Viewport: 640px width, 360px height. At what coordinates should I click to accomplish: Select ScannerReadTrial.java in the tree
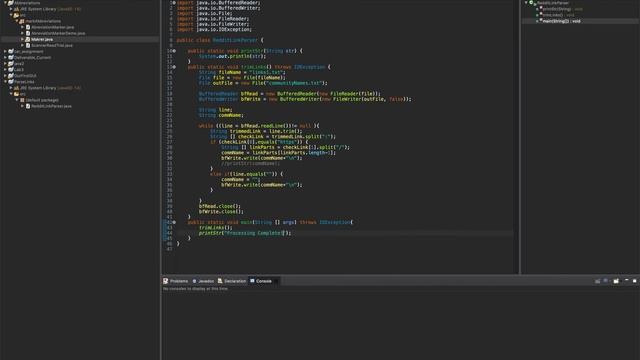(52, 45)
